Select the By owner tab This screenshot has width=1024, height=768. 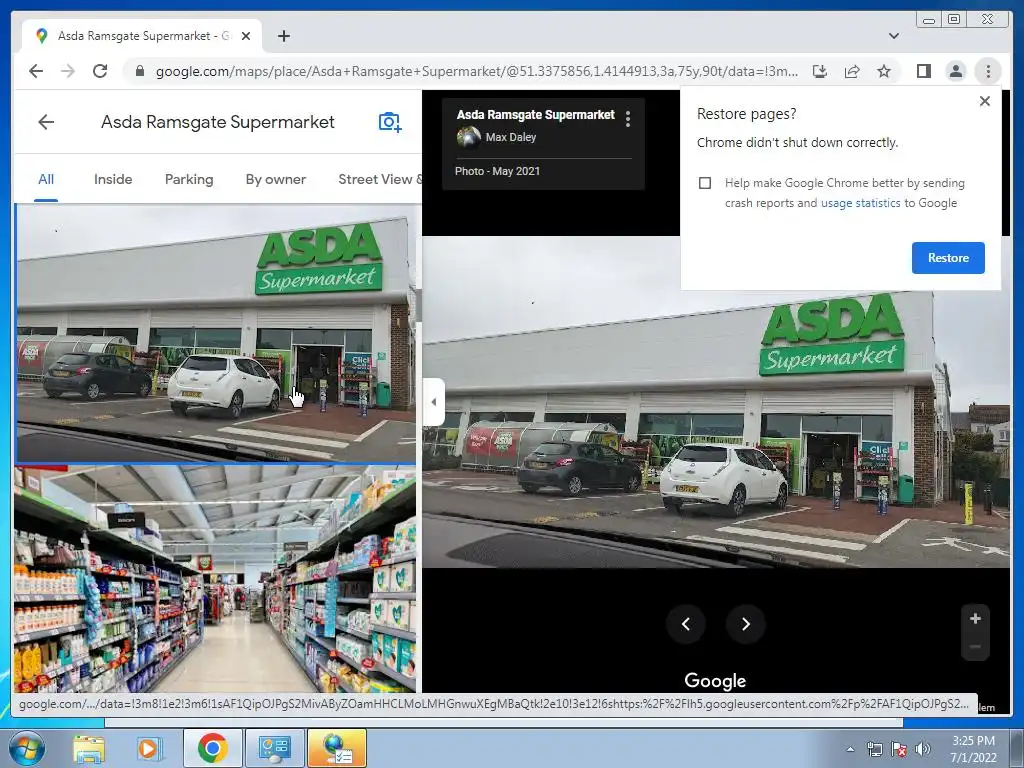(276, 179)
